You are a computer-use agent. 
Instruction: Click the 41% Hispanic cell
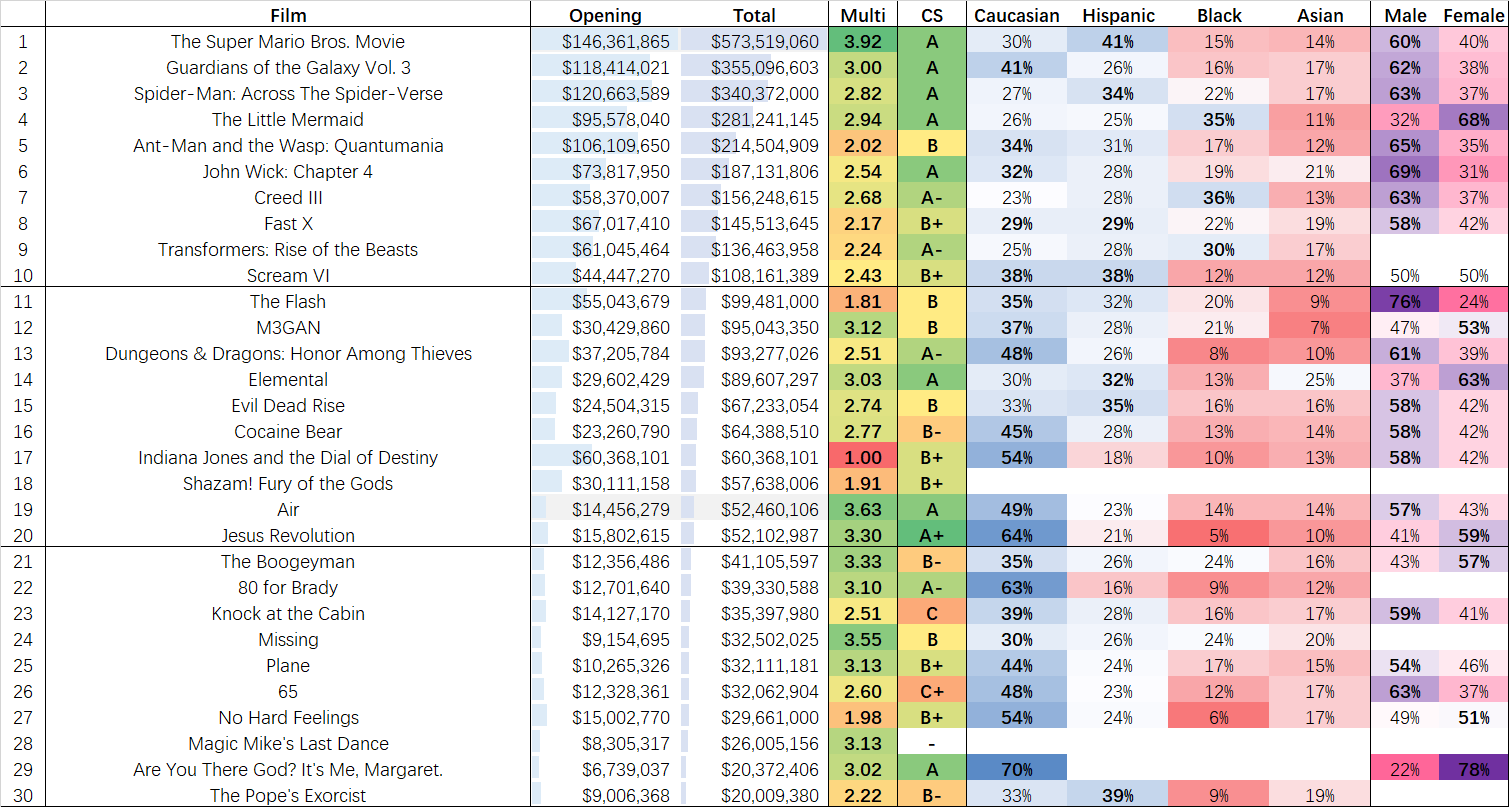pyautogui.click(x=1118, y=42)
